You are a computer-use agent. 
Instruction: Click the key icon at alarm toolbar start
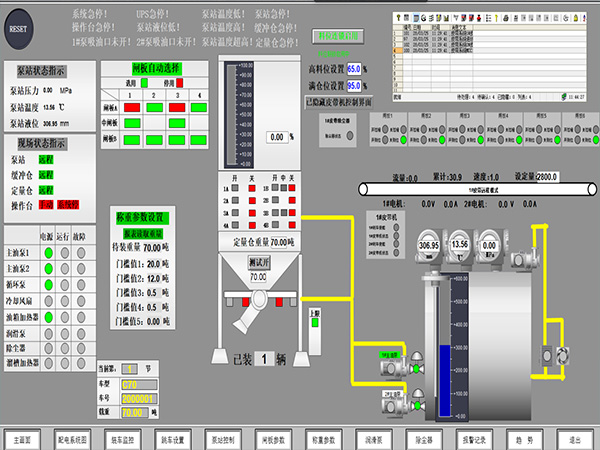click(x=398, y=18)
